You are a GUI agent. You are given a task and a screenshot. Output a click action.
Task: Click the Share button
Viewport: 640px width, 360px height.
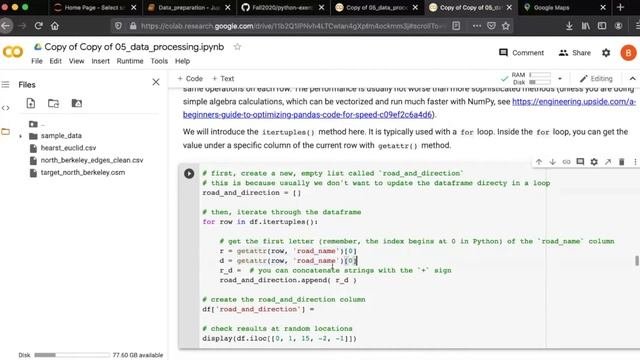(575, 53)
